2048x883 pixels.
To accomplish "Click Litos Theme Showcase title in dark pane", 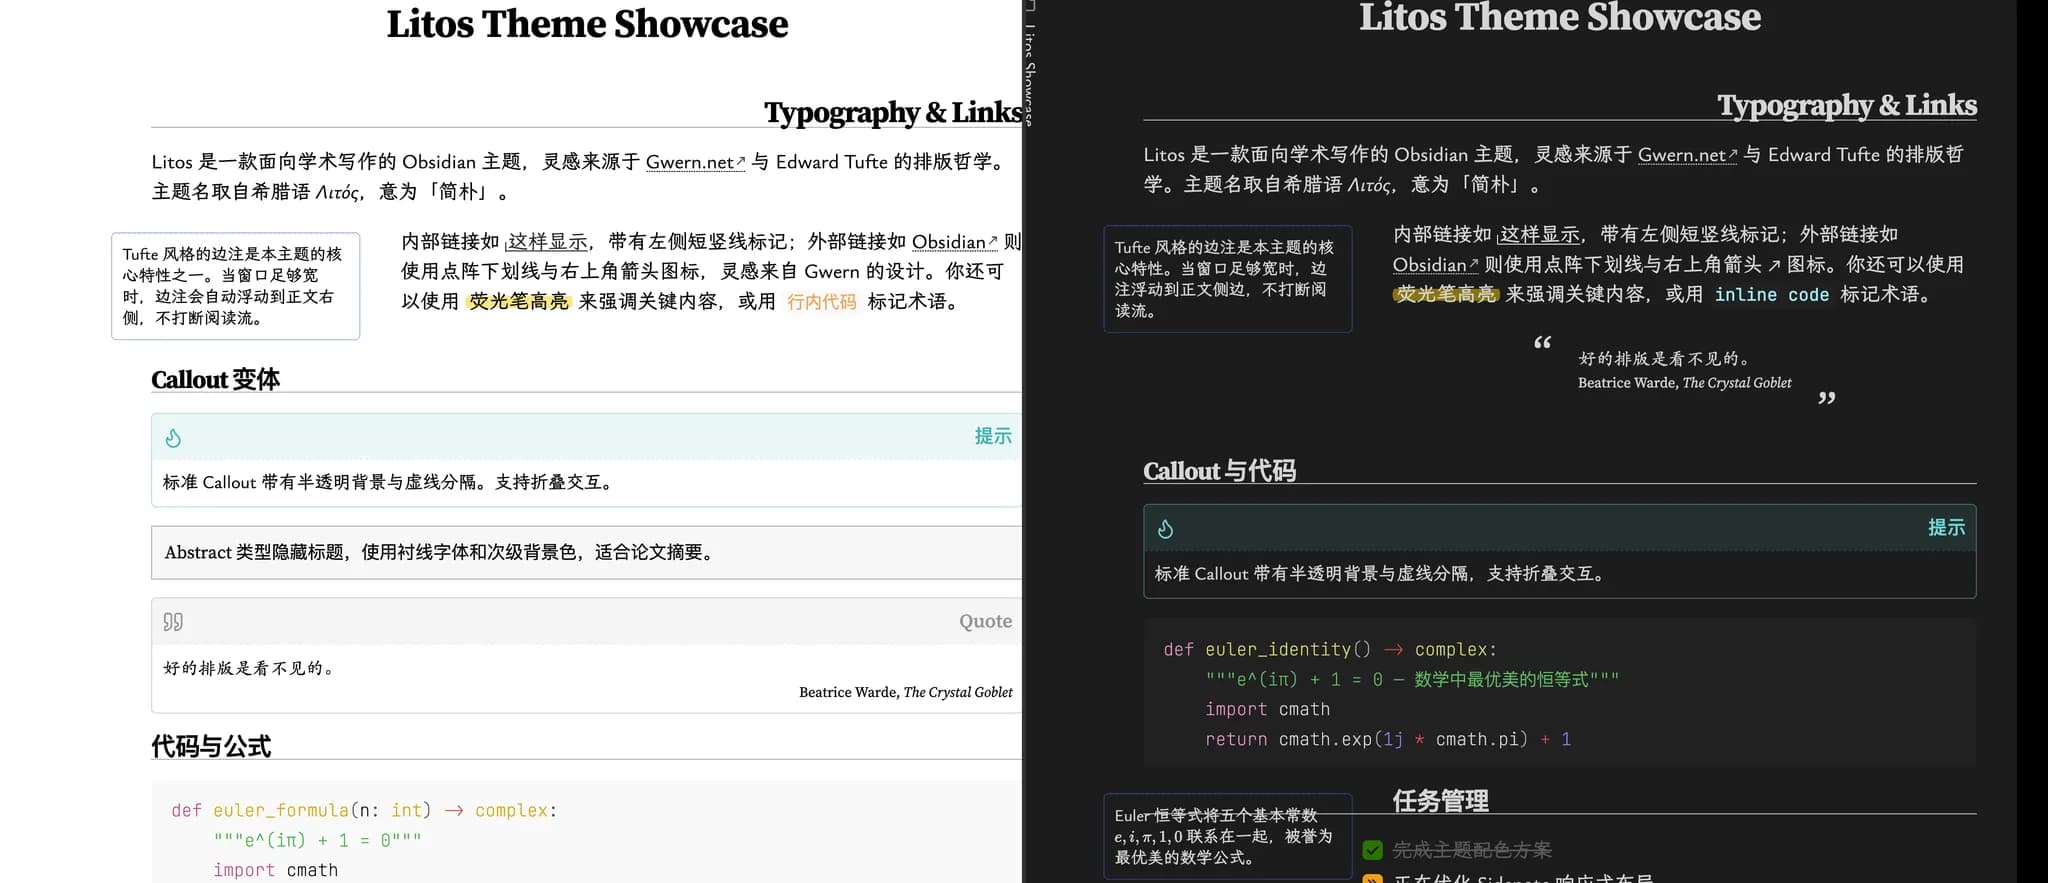I will click(x=1560, y=17).
